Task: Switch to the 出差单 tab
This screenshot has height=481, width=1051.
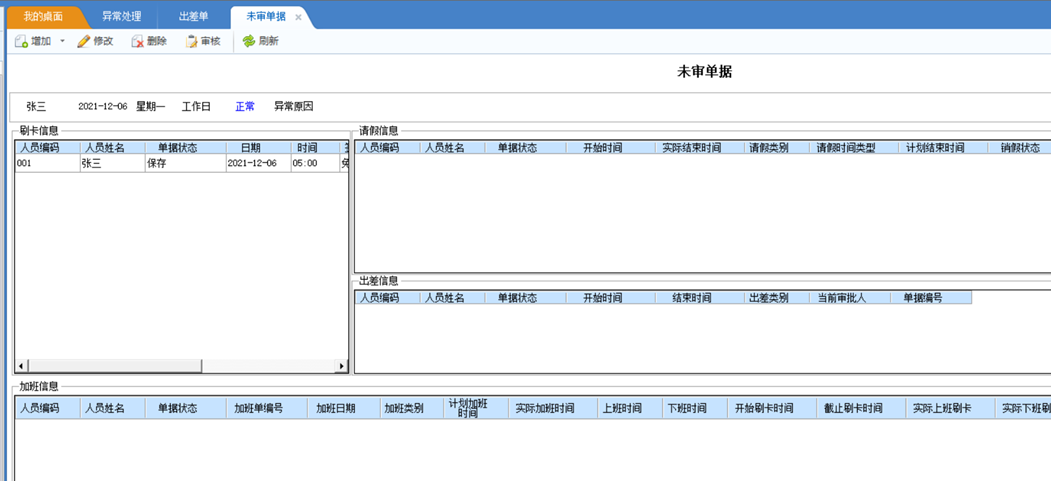Action: click(194, 17)
